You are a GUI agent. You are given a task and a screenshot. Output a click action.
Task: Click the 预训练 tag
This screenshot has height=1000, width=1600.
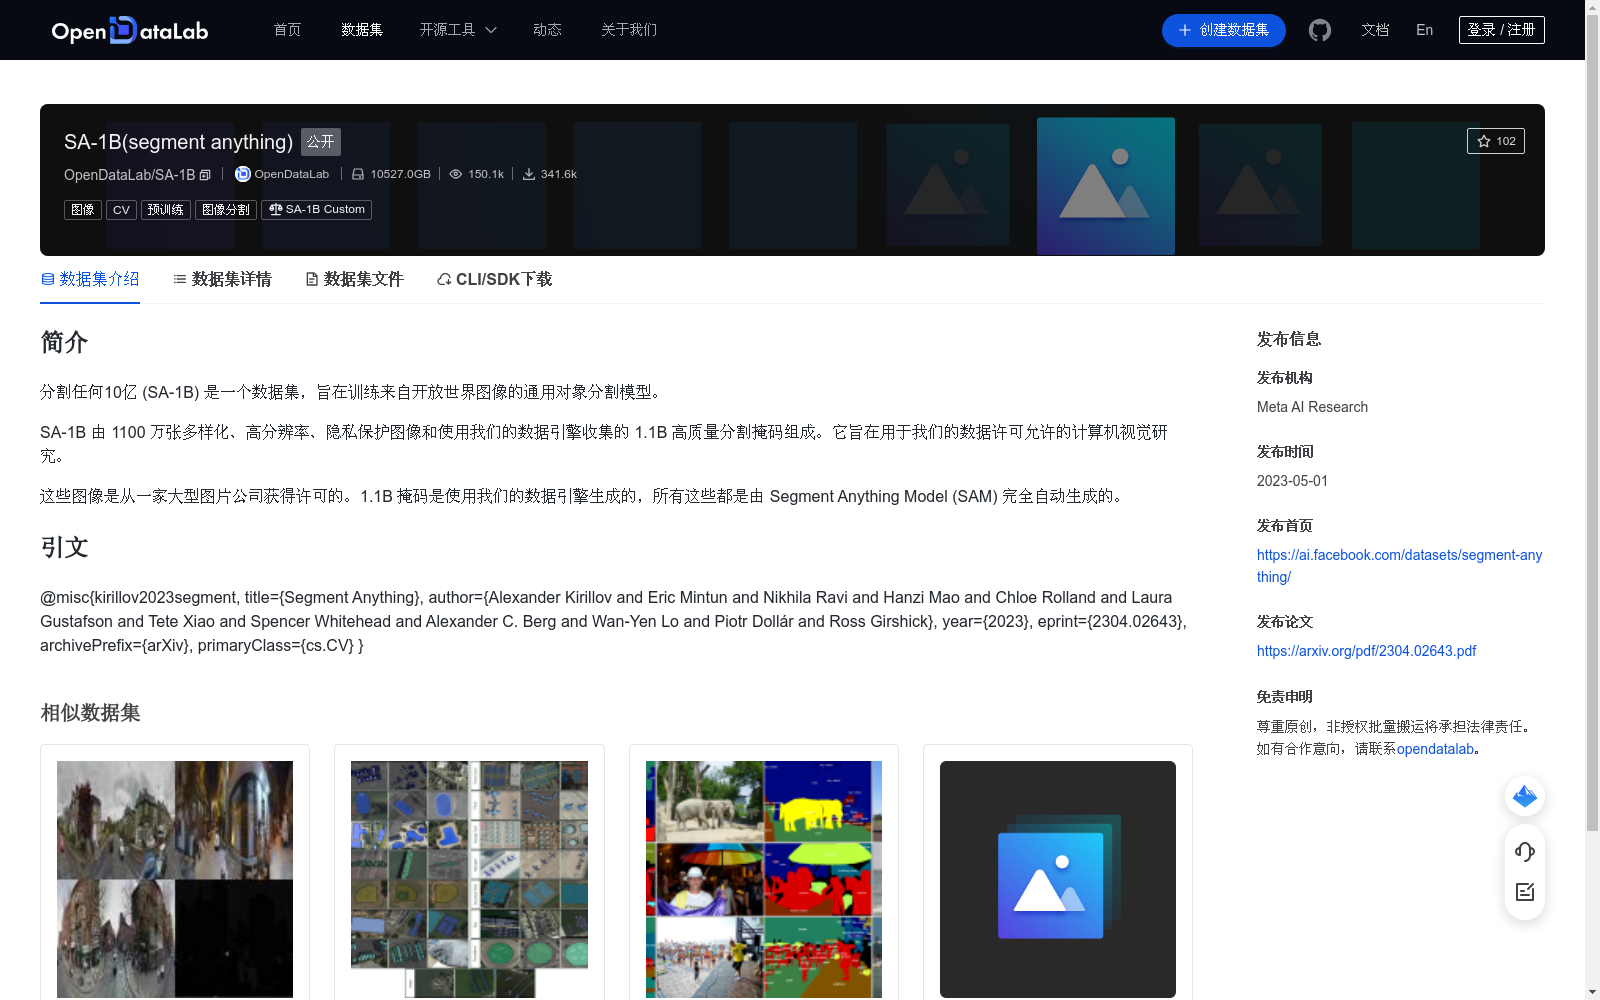coord(166,210)
